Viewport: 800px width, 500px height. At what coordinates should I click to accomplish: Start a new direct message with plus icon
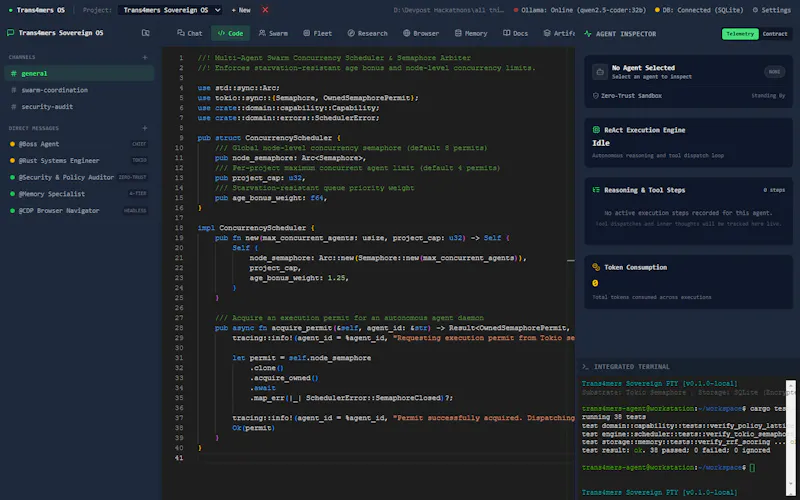pyautogui.click(x=145, y=128)
